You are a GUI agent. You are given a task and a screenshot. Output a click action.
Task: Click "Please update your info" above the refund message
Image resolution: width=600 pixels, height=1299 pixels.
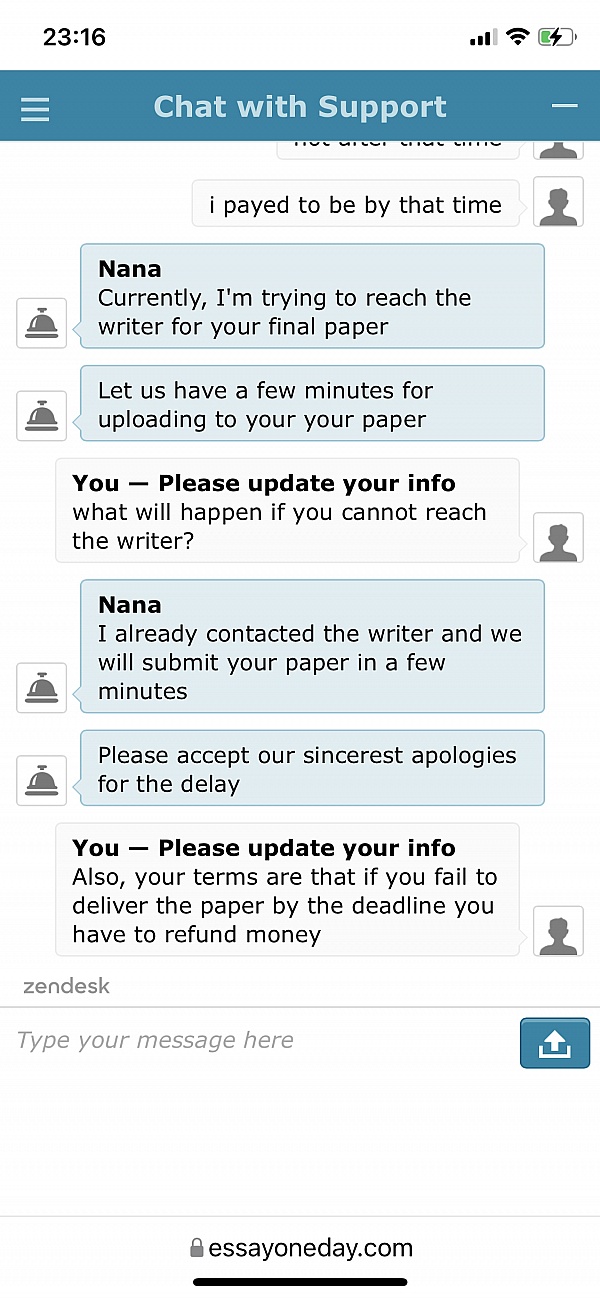(x=307, y=848)
